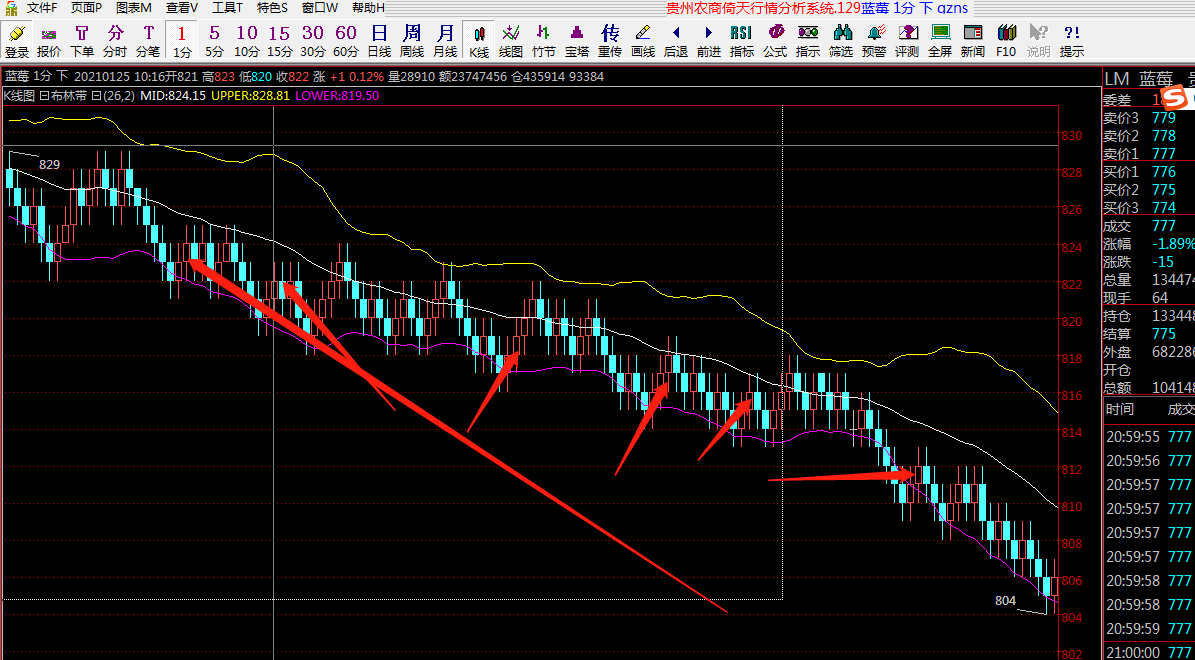Switch to 日线 daily period
Image resolution: width=1195 pixels, height=660 pixels.
(x=379, y=41)
